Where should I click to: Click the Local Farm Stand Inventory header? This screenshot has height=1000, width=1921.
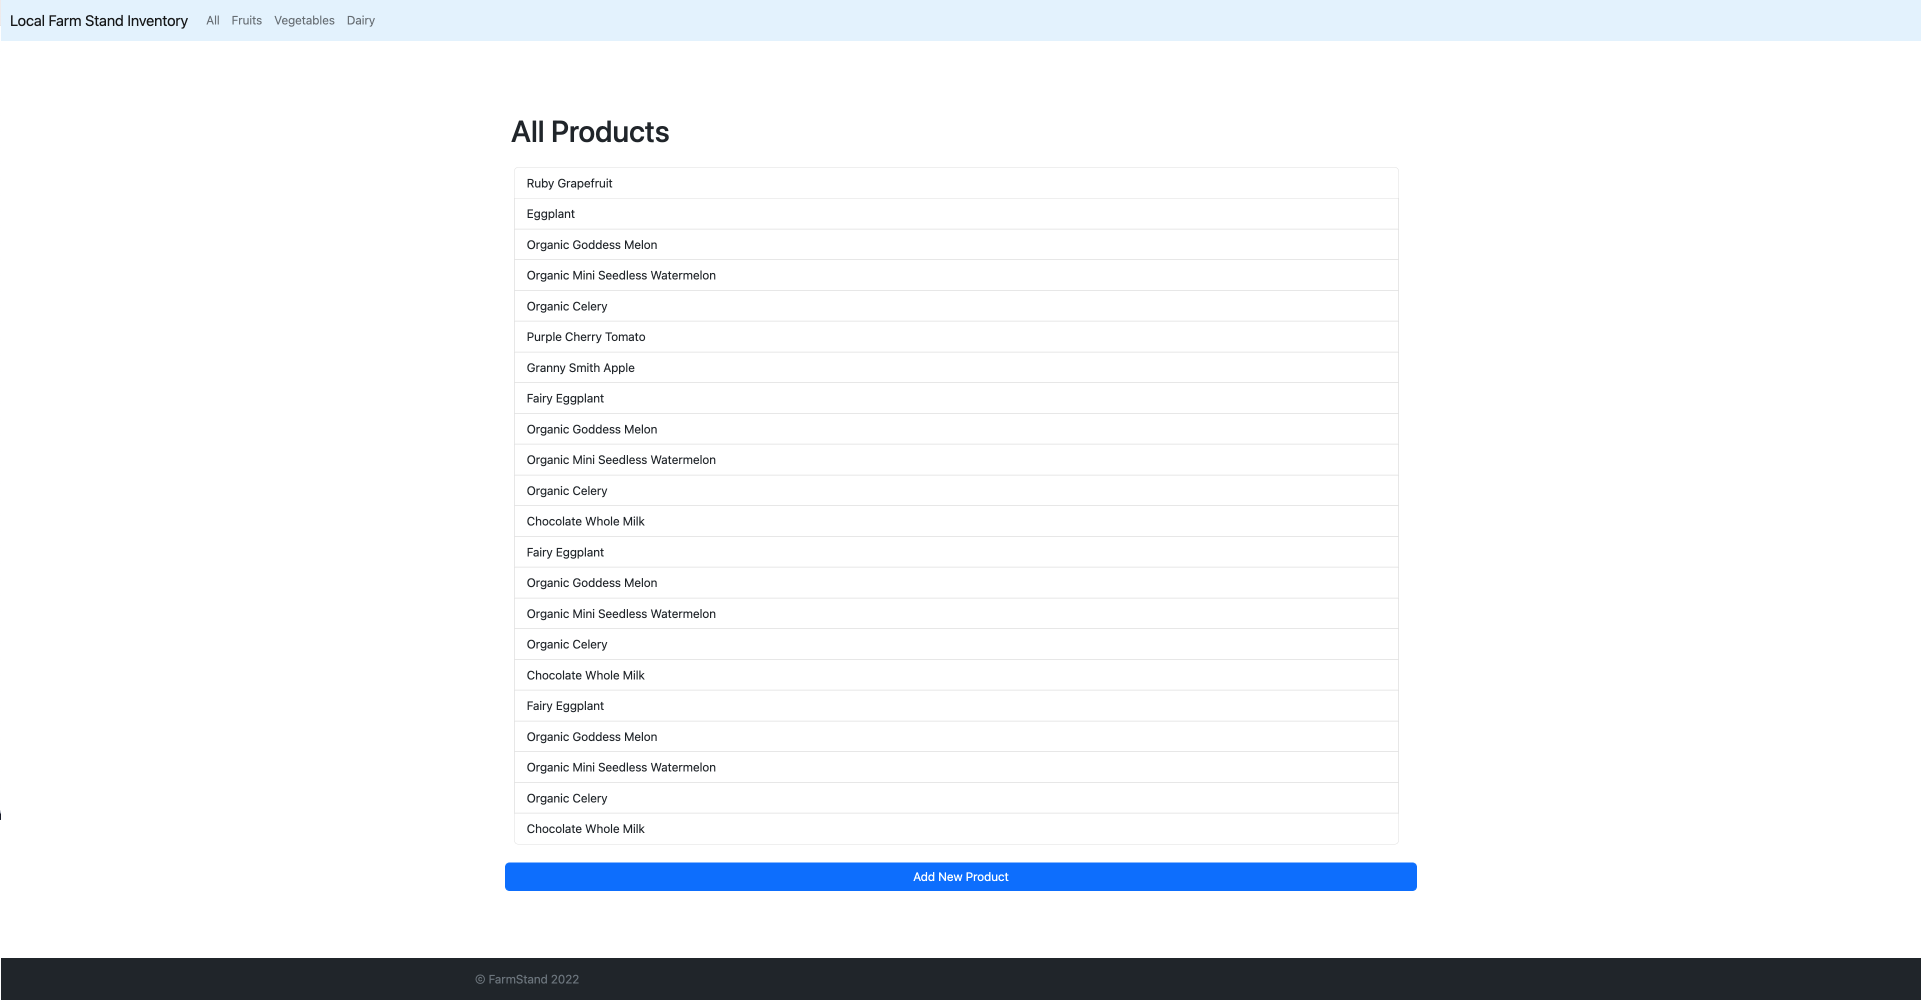pyautogui.click(x=98, y=20)
